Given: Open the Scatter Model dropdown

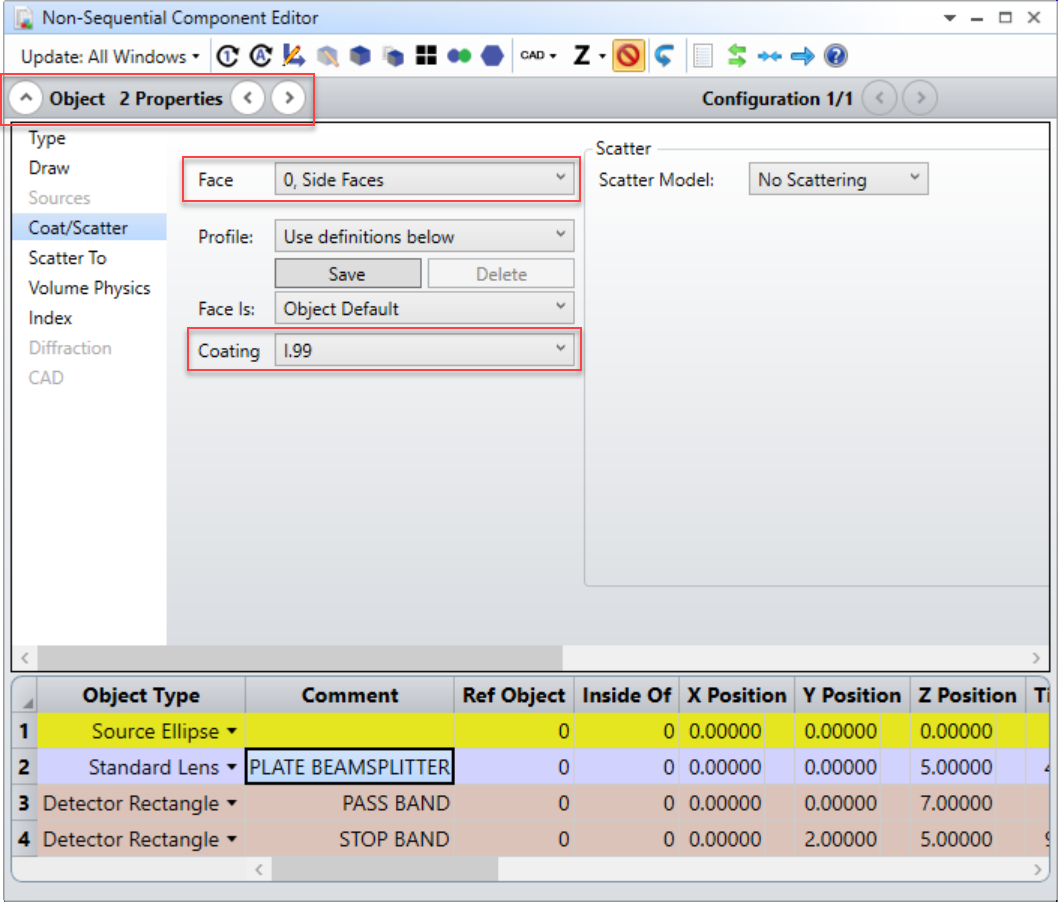Looking at the screenshot, I should tap(838, 179).
